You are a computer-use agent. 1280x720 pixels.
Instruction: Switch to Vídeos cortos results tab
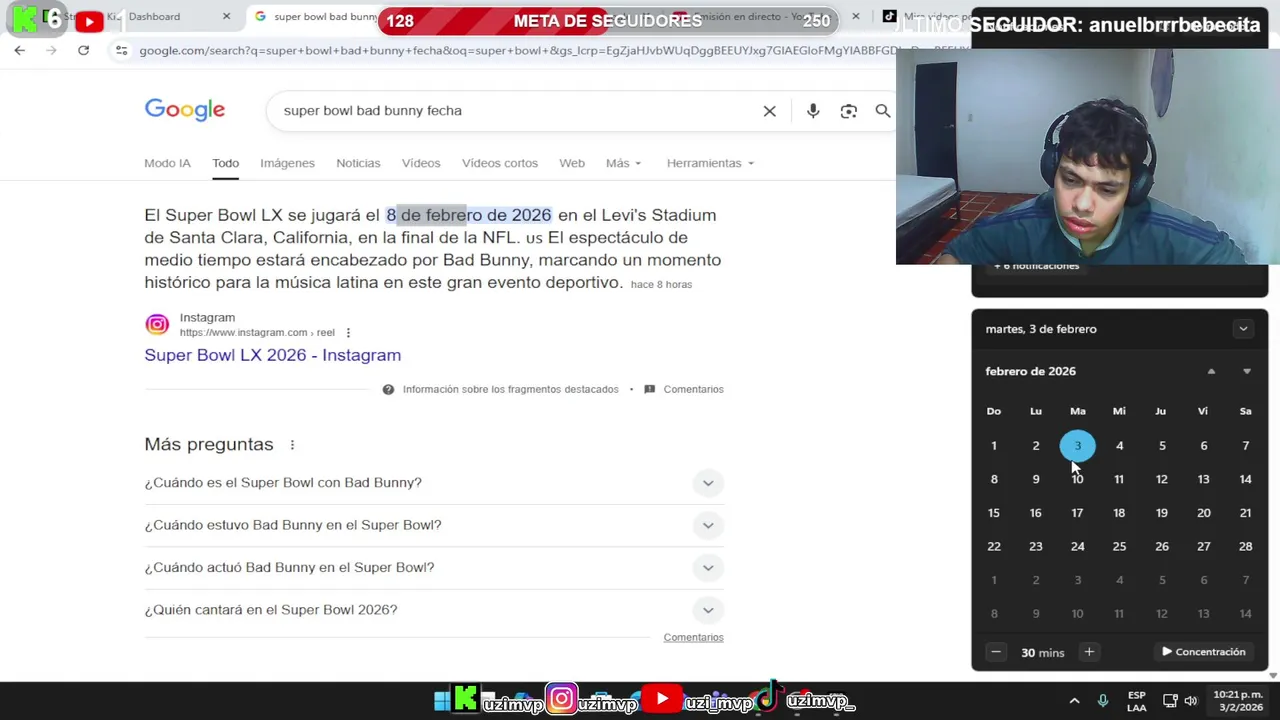[500, 163]
